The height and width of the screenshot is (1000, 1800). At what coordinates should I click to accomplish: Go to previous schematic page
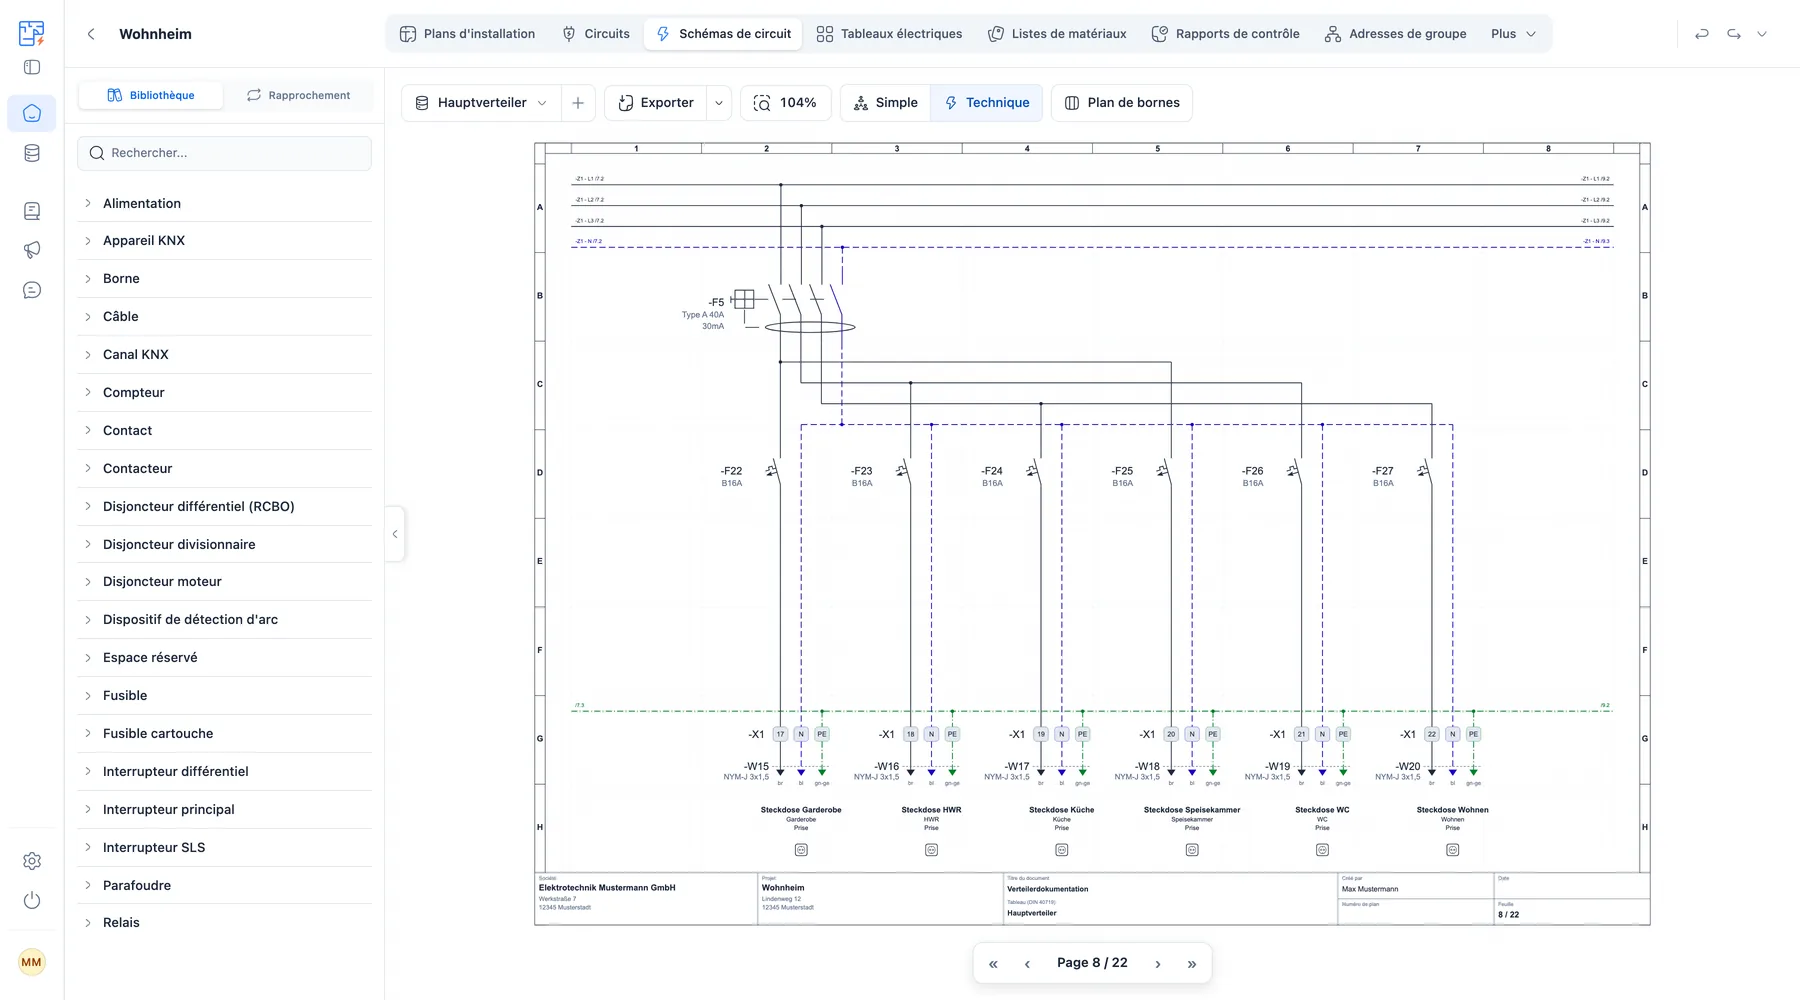click(x=1027, y=964)
